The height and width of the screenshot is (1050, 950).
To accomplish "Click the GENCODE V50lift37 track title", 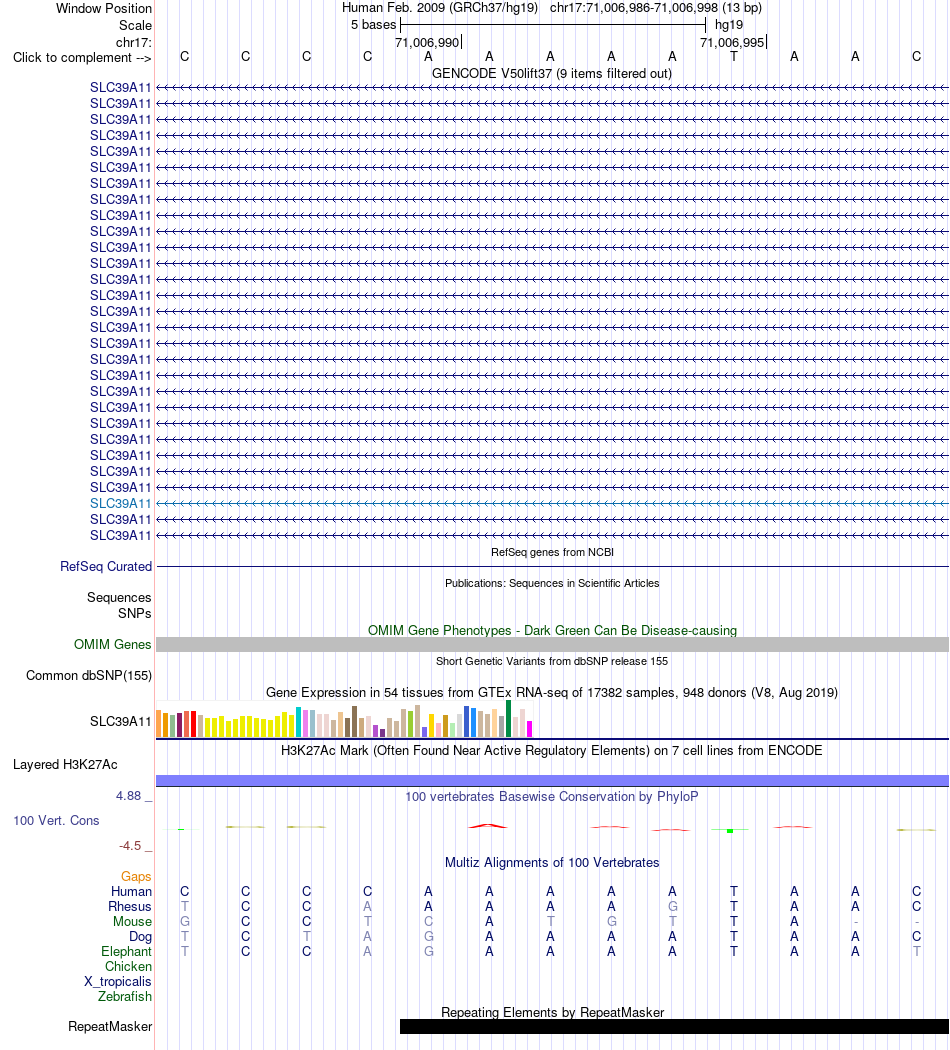I will pos(552,74).
